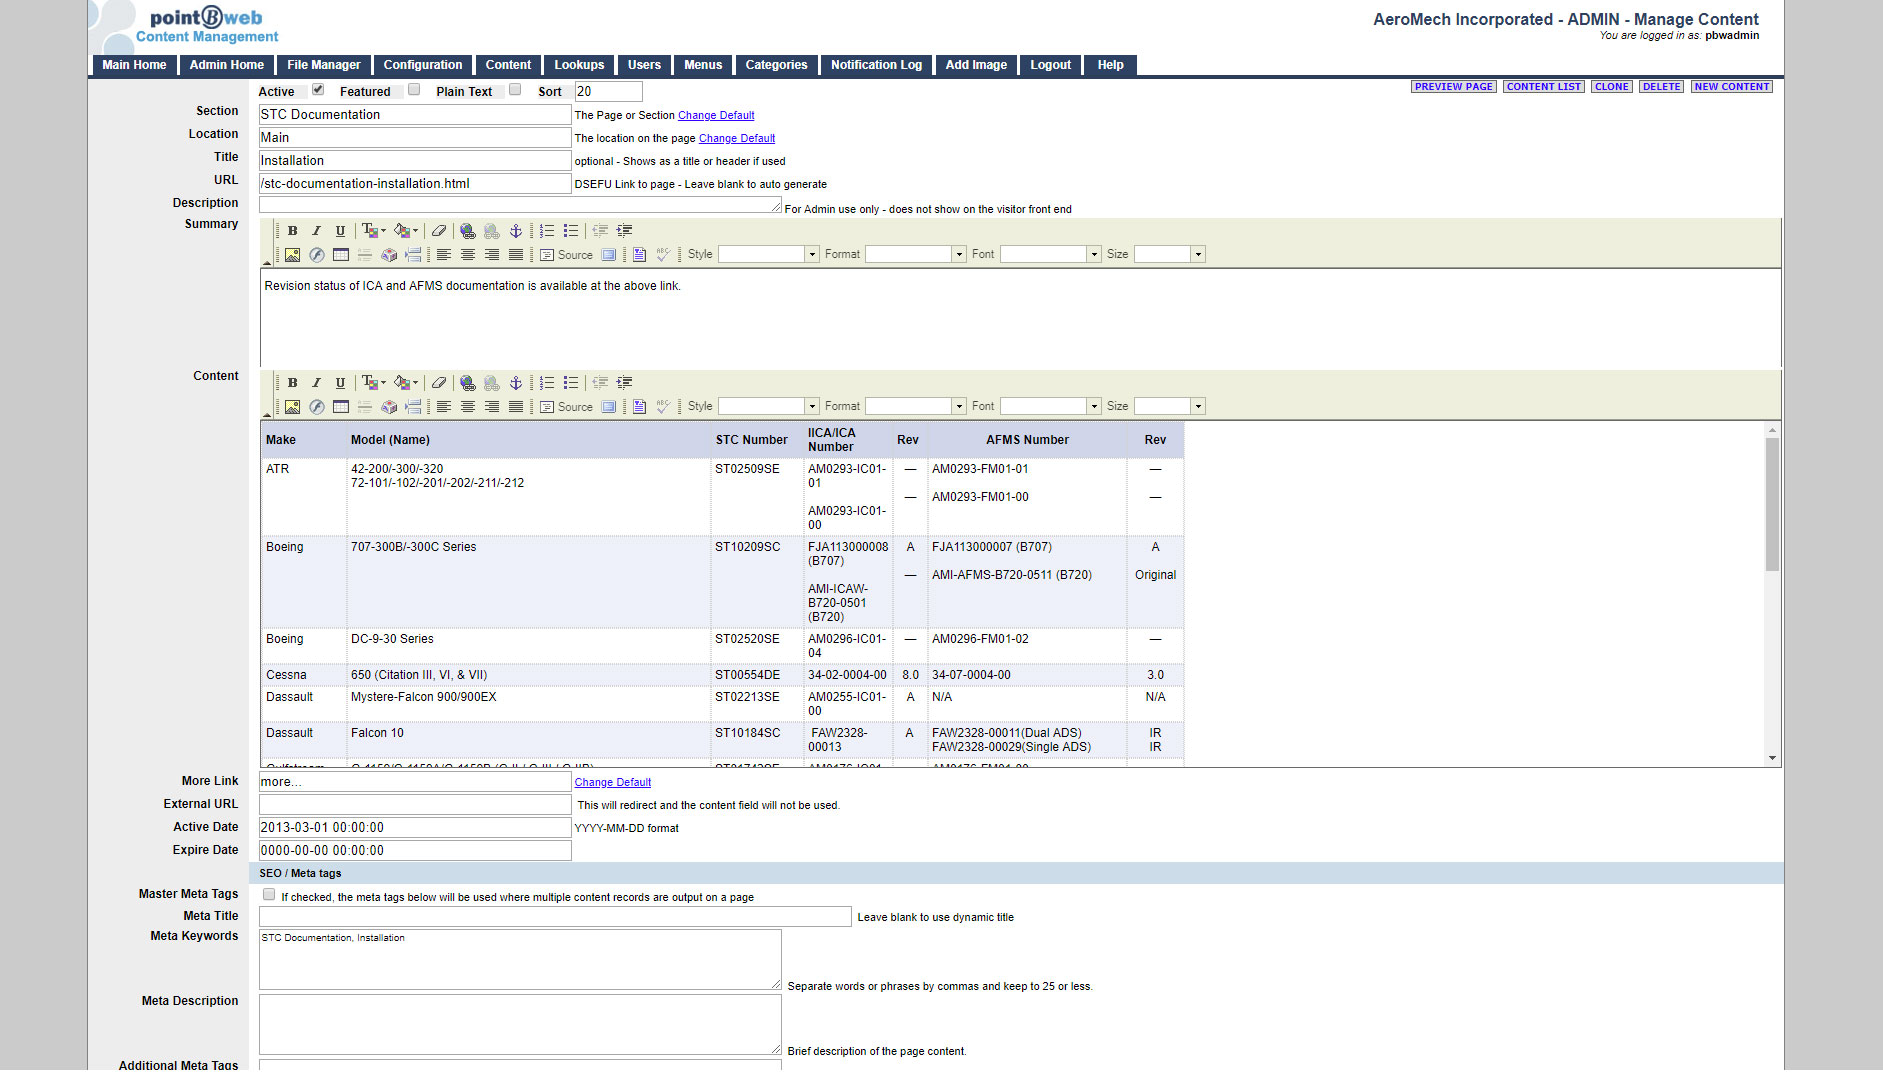Enable the Featured checkbox

[x=414, y=89]
